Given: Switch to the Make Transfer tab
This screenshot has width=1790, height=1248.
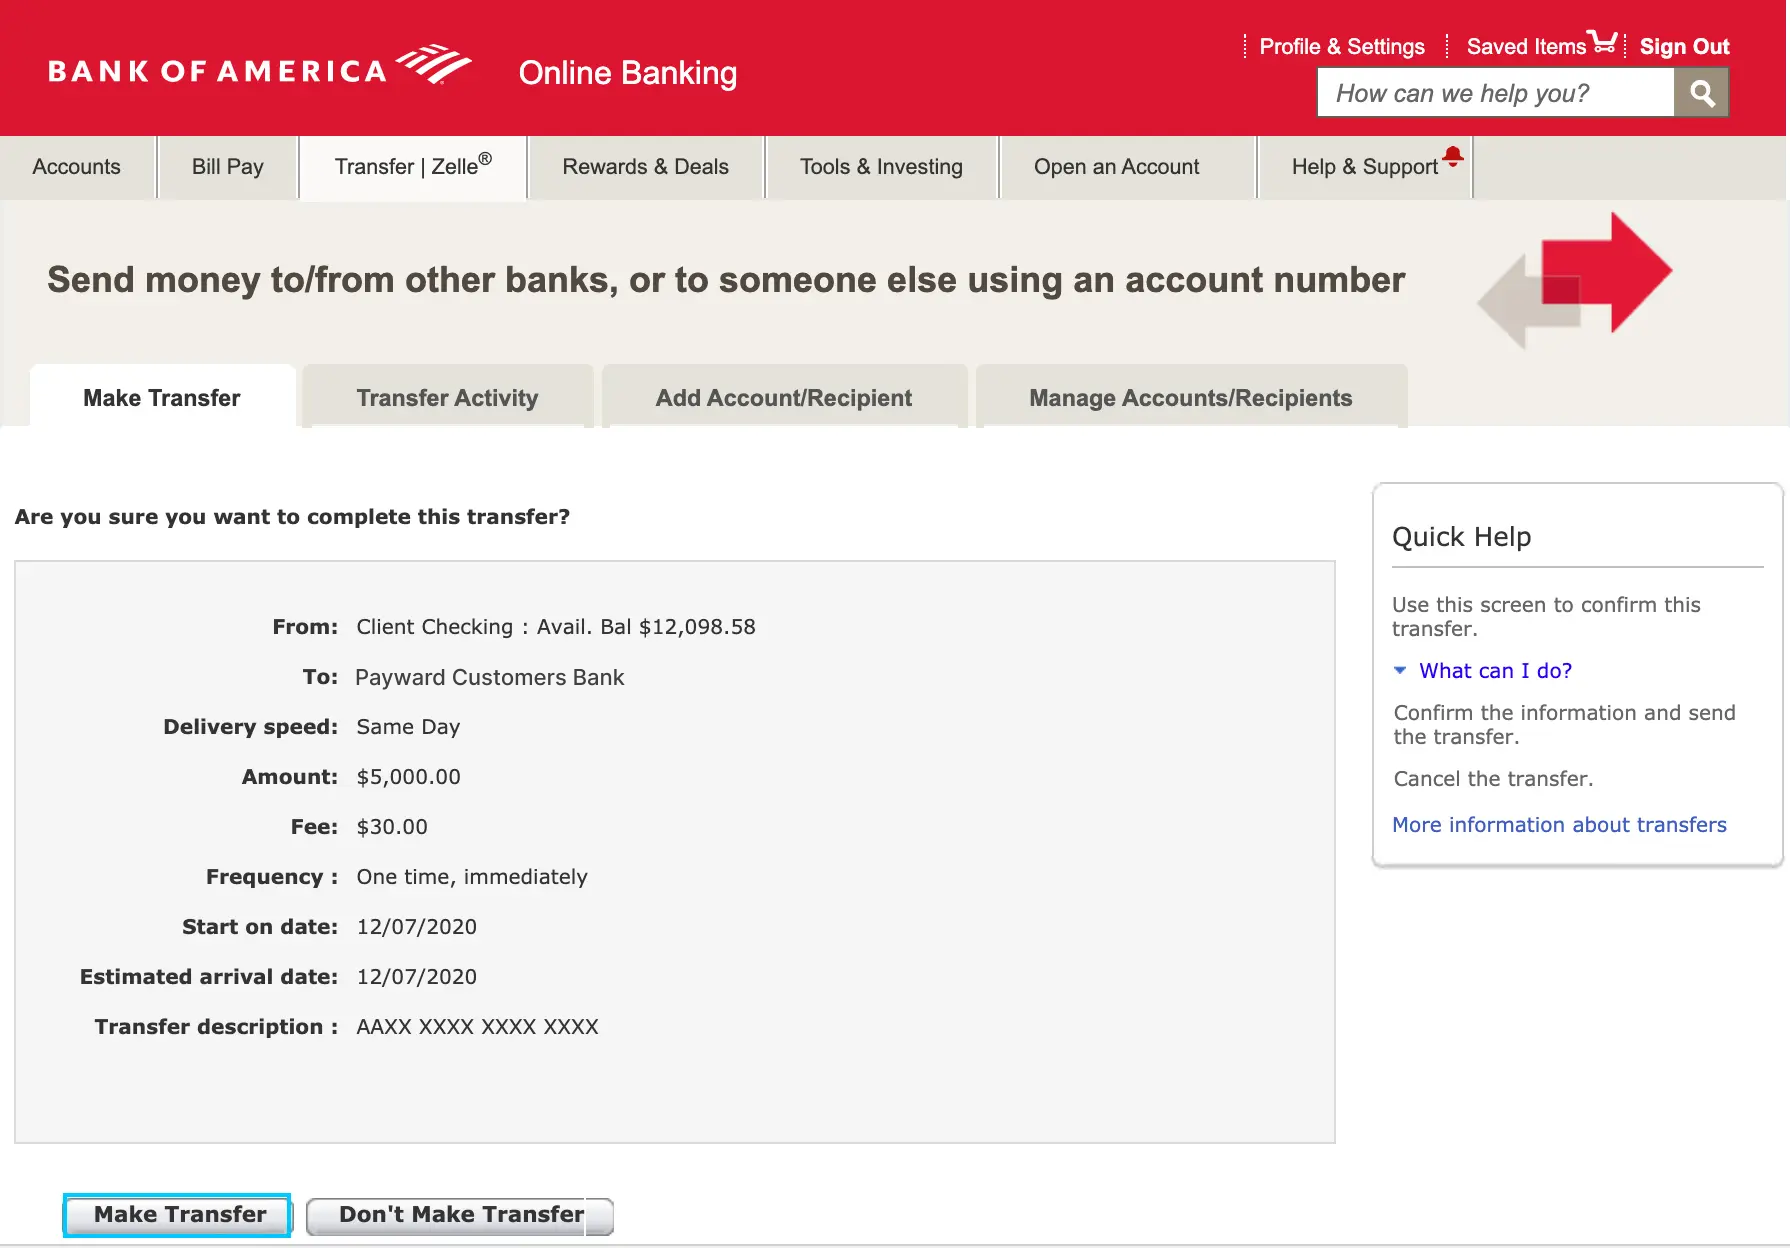Looking at the screenshot, I should (x=162, y=397).
